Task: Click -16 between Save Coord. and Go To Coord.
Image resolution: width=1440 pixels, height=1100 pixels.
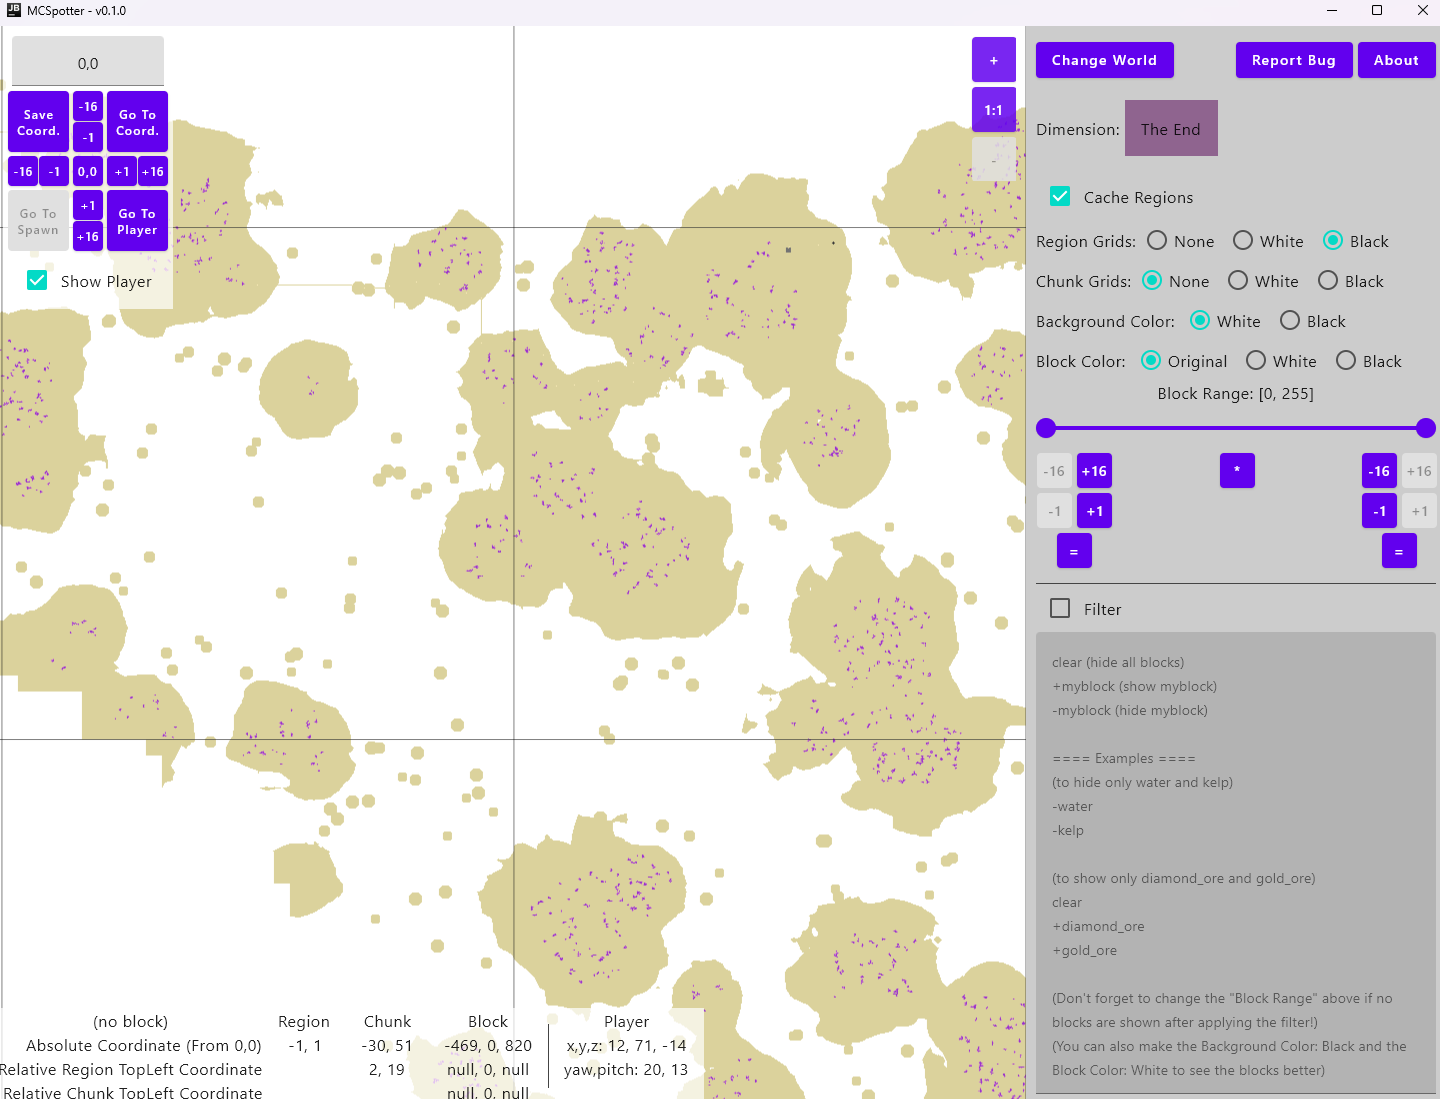Action: click(88, 107)
